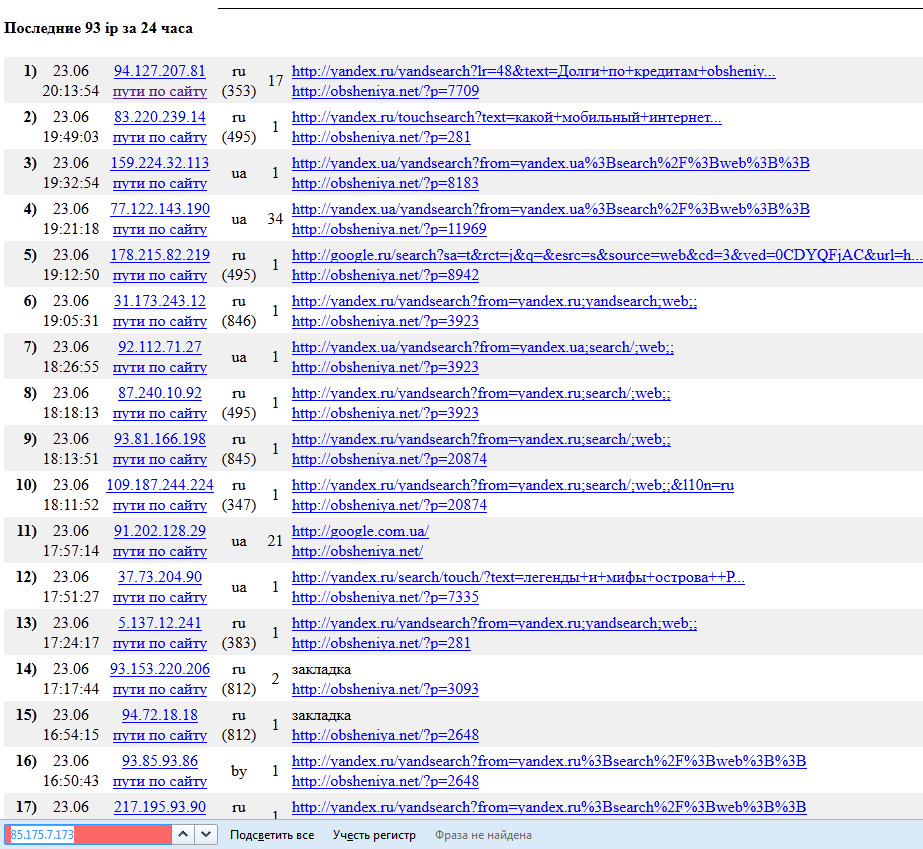
Task: Toggle the 'Учесть регистр' match case option
Action: (374, 835)
